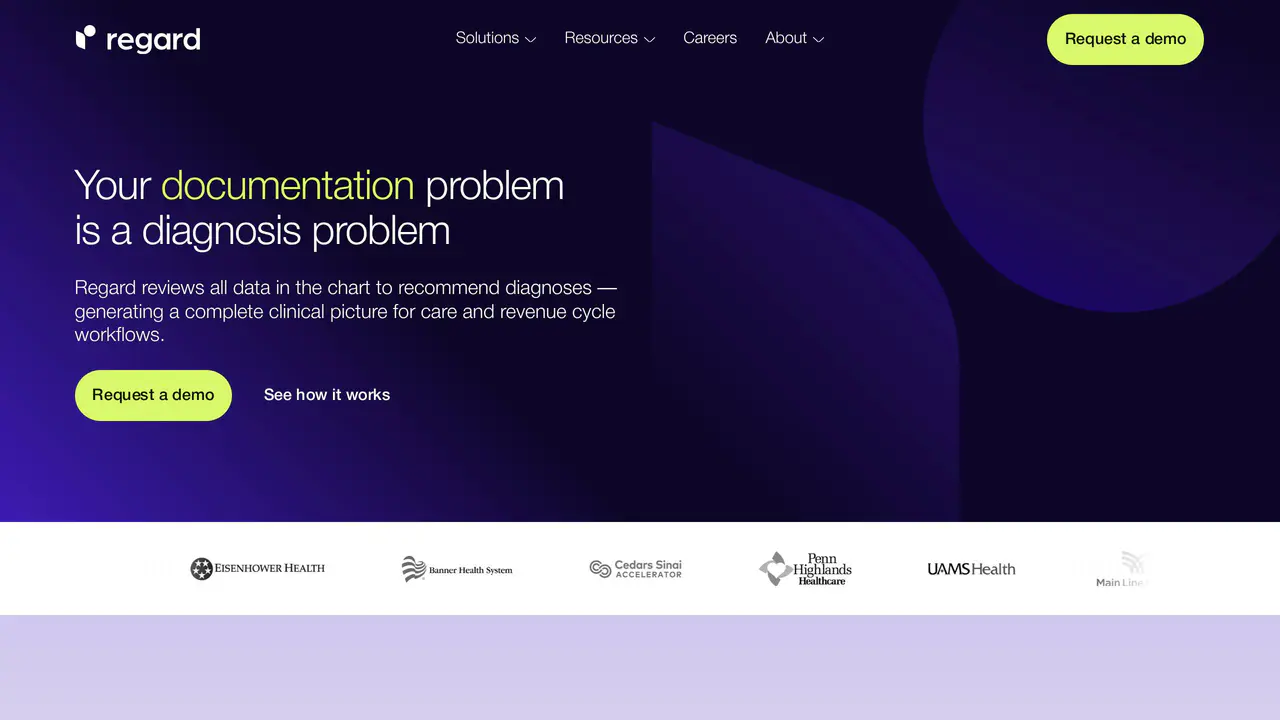The height and width of the screenshot is (720, 1280).
Task: Click the header Request a demo button
Action: pos(1125,39)
